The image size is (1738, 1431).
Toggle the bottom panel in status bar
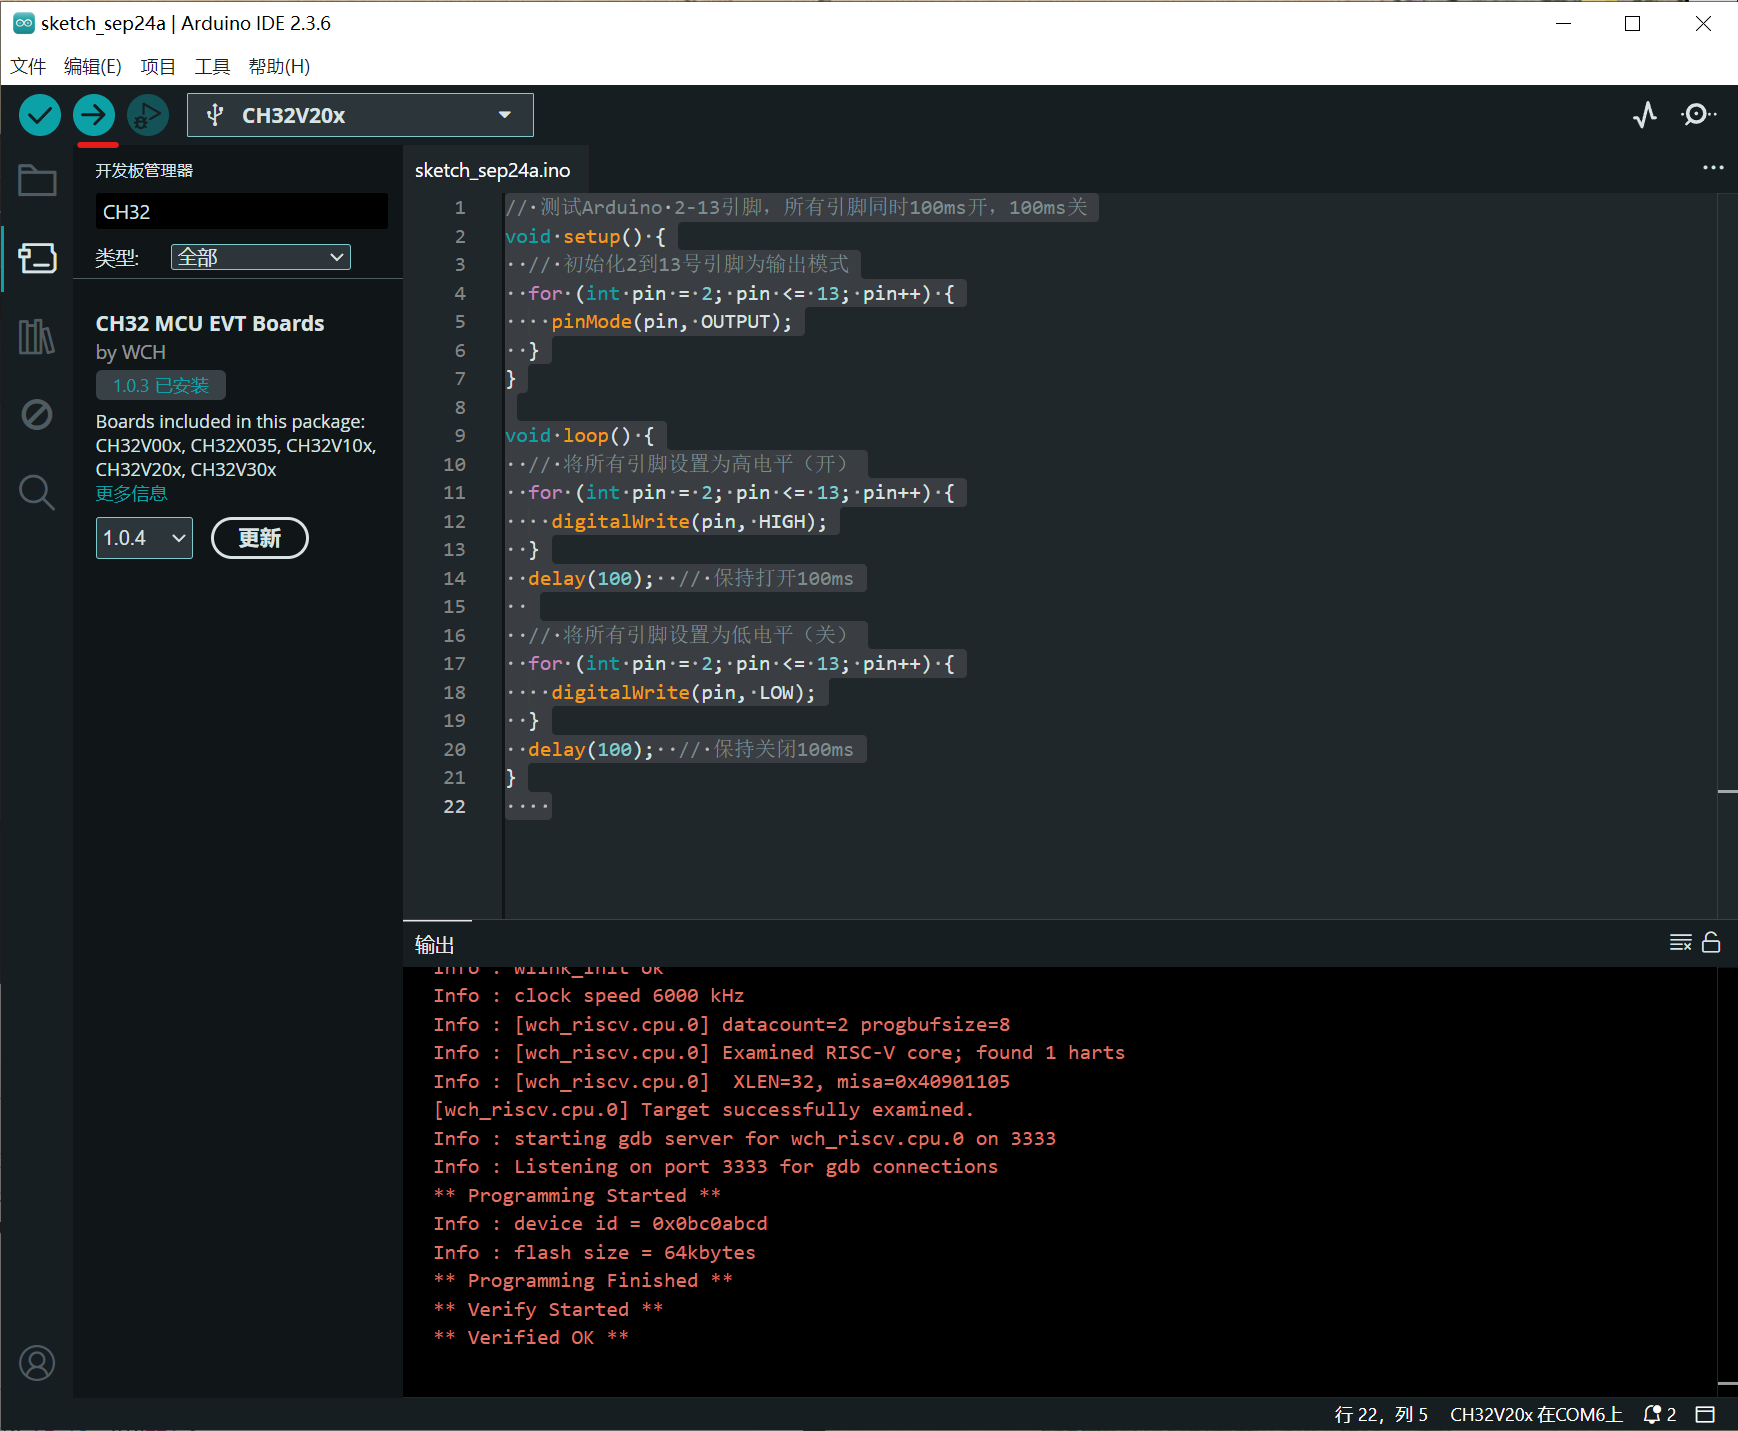[1705, 1414]
